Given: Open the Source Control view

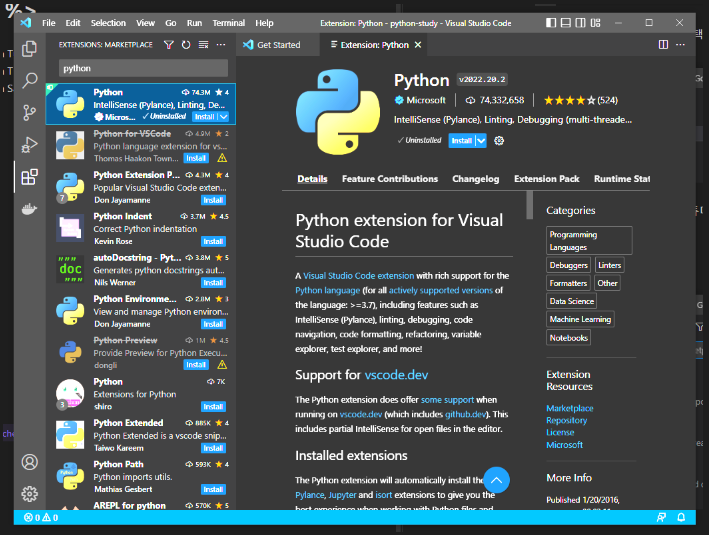Looking at the screenshot, I should click(x=29, y=113).
